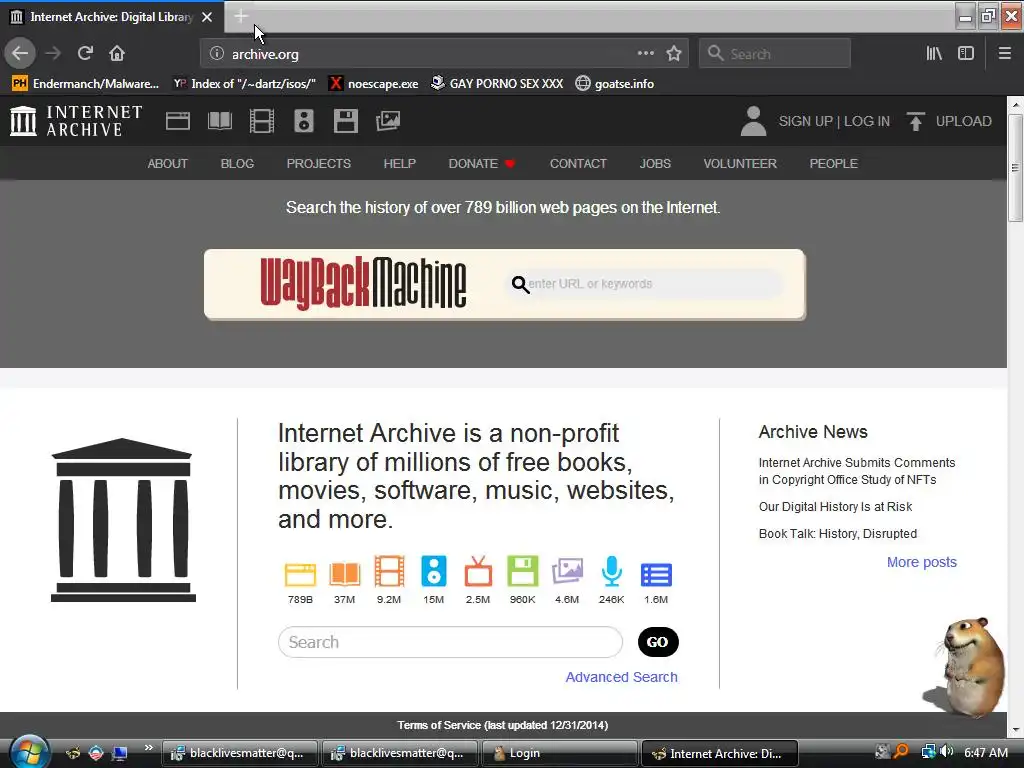Show site information icon in address bar
This screenshot has width=1024, height=768.
[217, 54]
